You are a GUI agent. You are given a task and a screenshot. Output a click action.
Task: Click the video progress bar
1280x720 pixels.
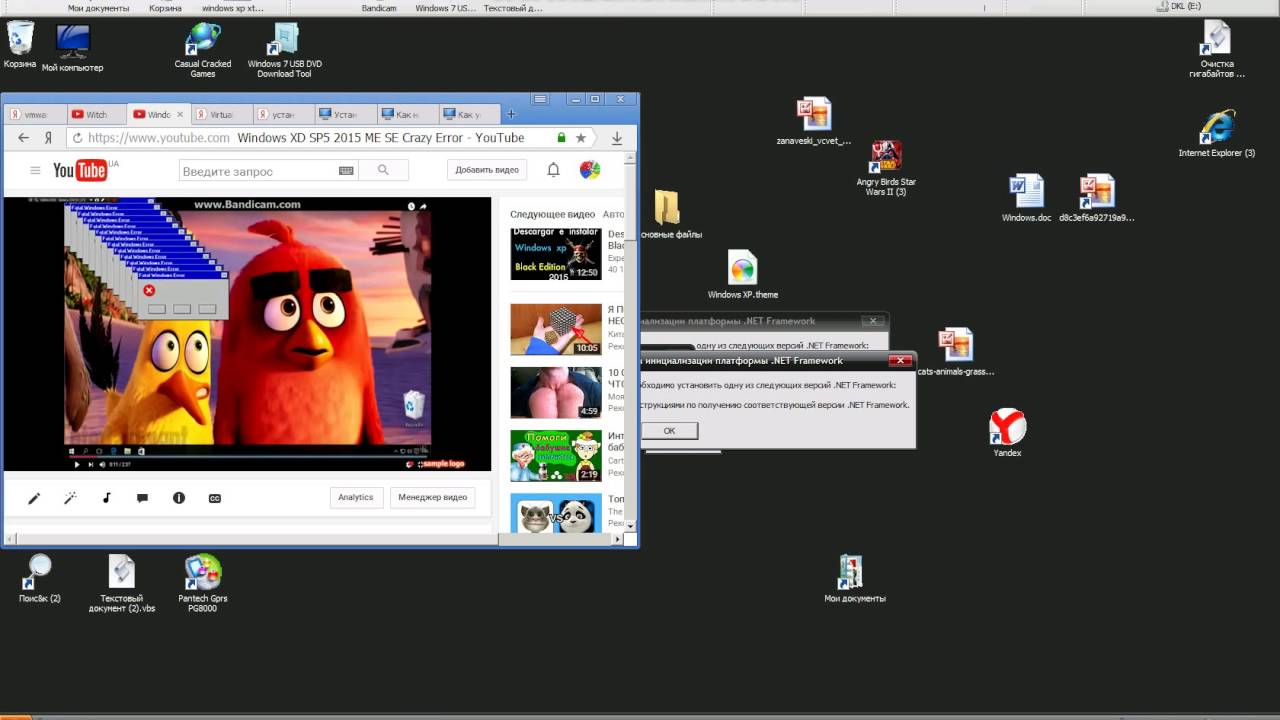(247, 455)
